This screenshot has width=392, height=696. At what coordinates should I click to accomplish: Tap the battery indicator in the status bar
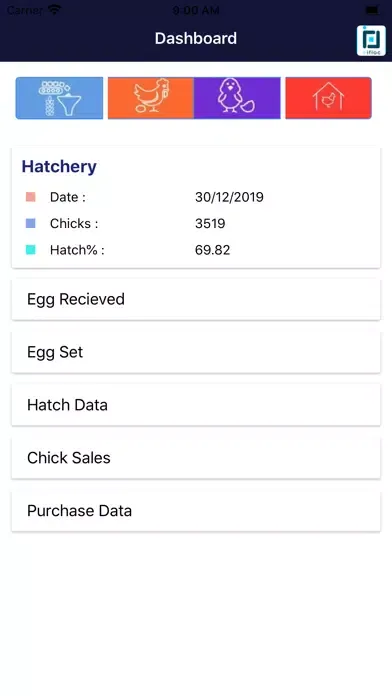pos(372,9)
